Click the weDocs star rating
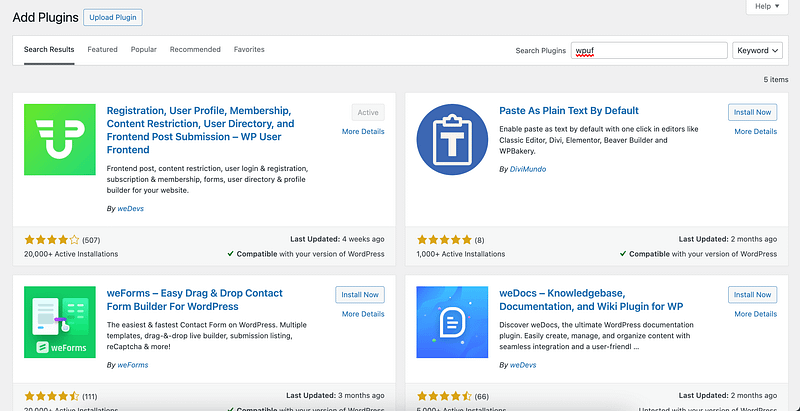 coord(444,396)
